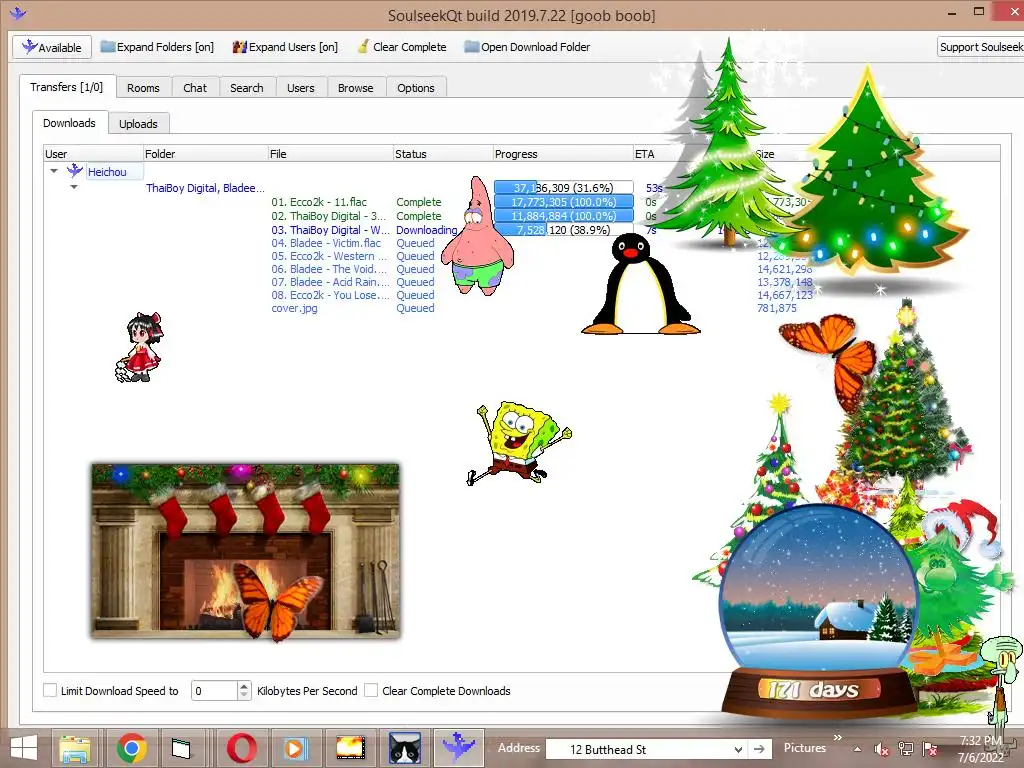This screenshot has width=1024, height=768.
Task: Increase the speed limit with up arrow
Action: pos(244,686)
